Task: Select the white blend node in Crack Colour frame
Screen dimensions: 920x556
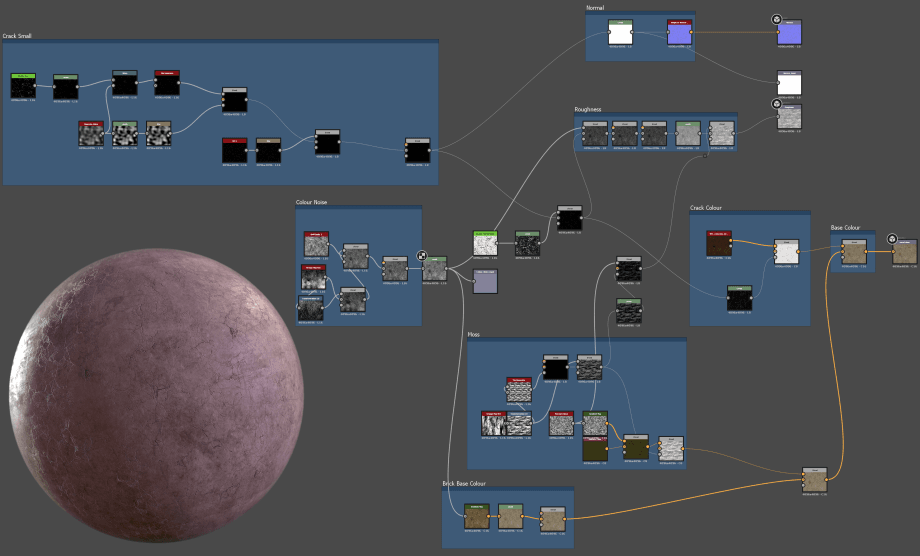Action: pyautogui.click(x=786, y=252)
